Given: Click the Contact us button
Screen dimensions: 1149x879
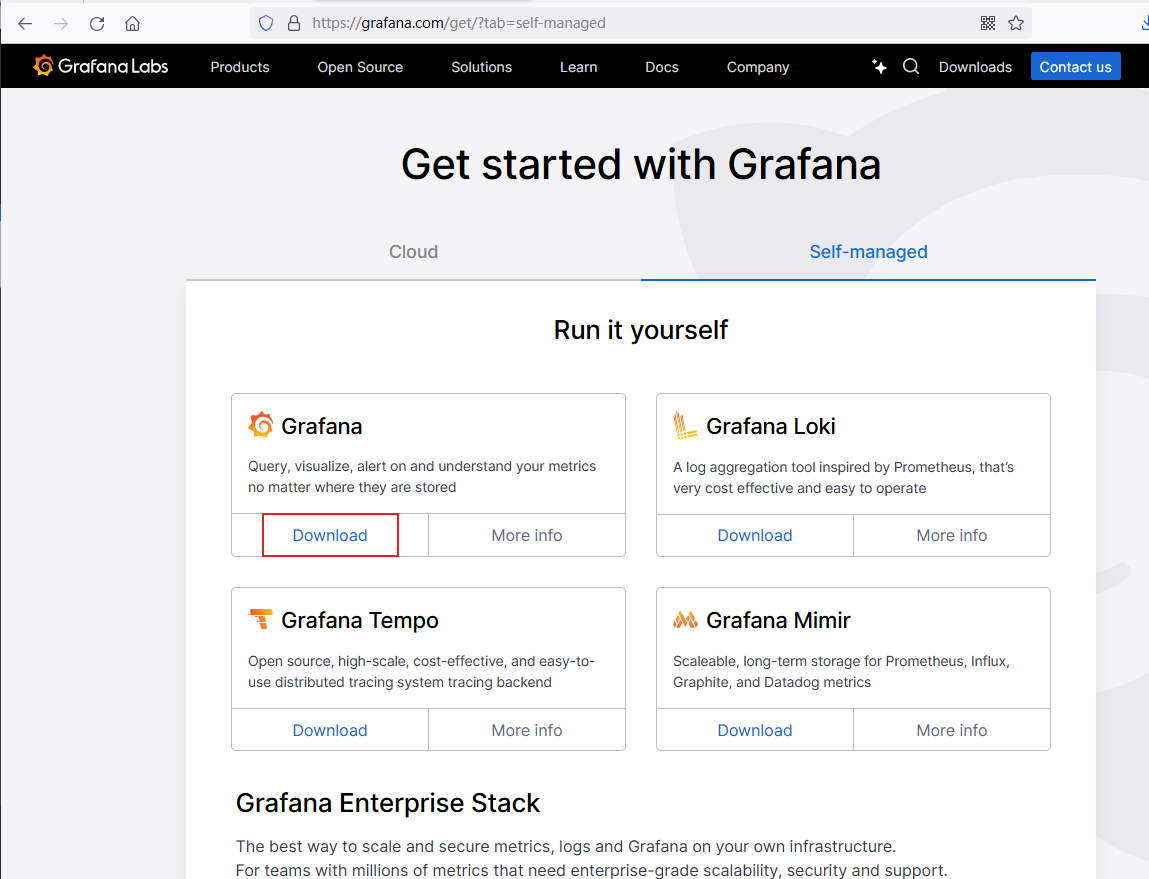Looking at the screenshot, I should coord(1075,67).
